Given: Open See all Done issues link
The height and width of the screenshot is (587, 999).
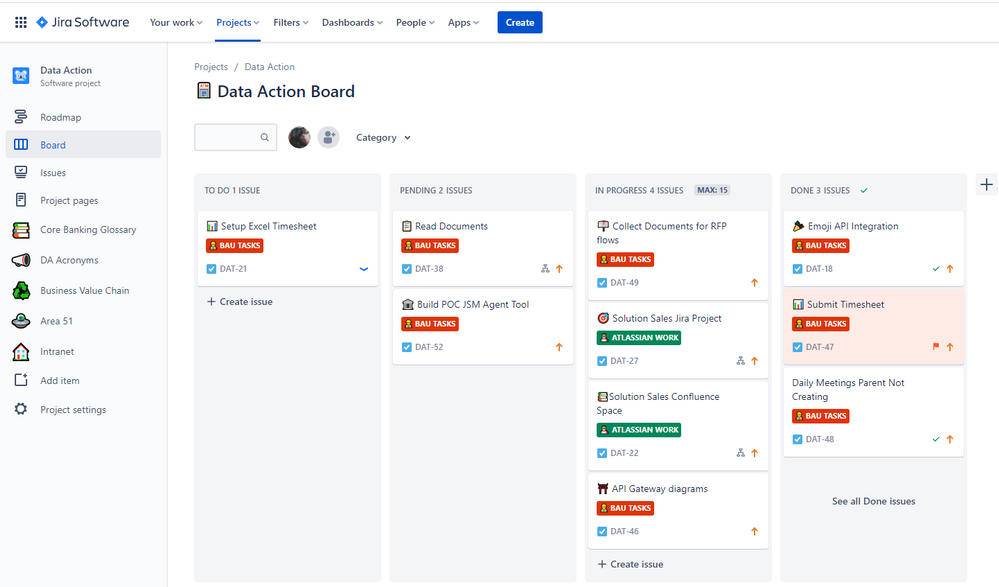Looking at the screenshot, I should [x=872, y=501].
